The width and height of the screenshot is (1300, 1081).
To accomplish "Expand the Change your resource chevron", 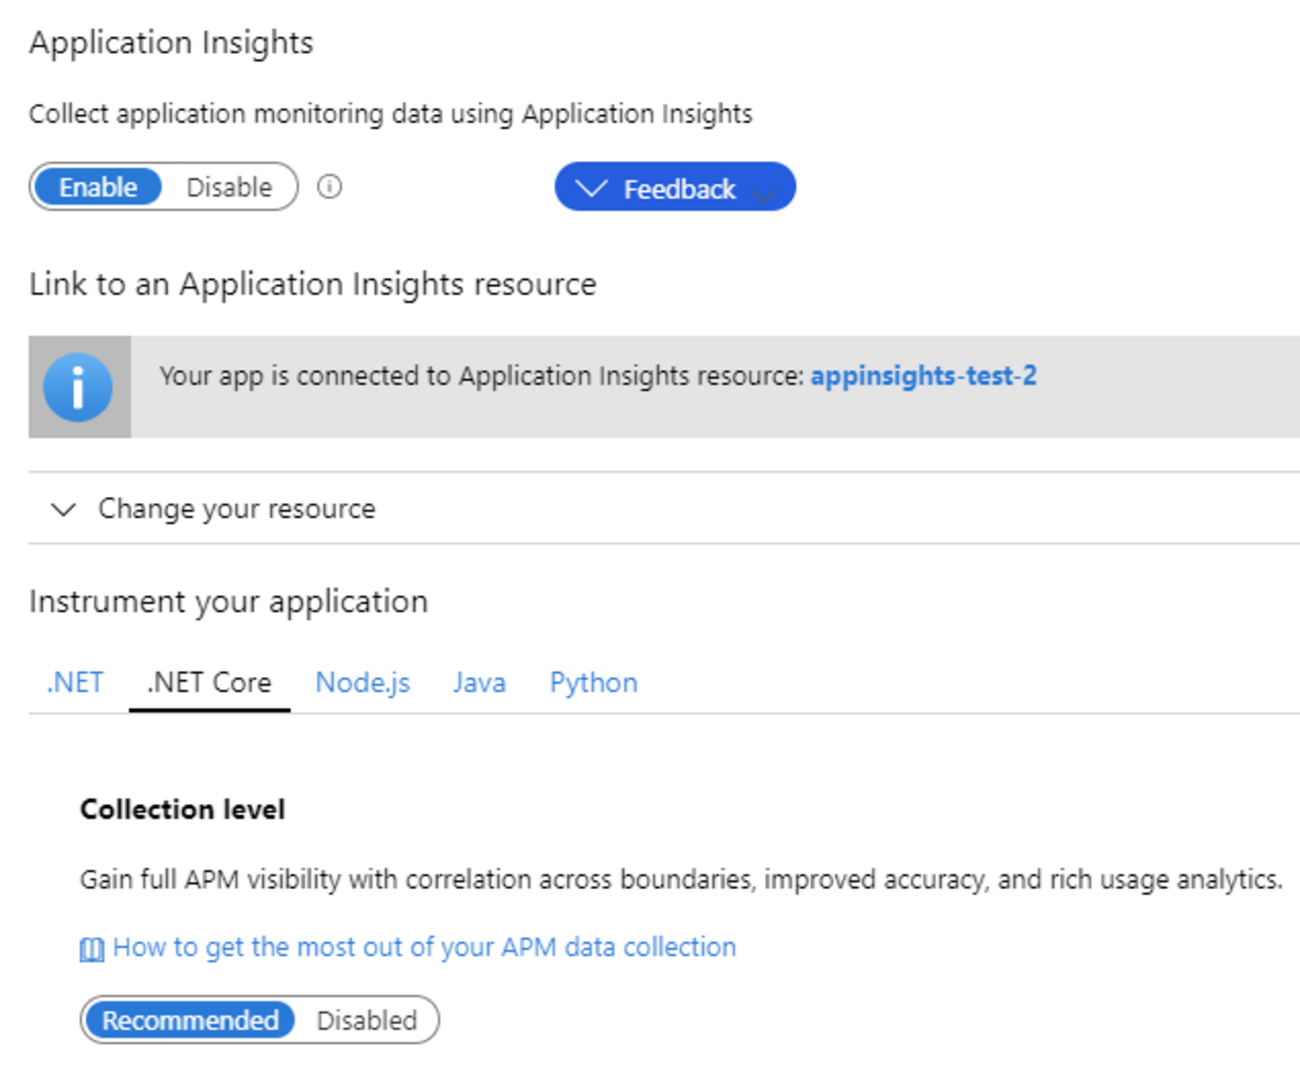I will point(64,509).
